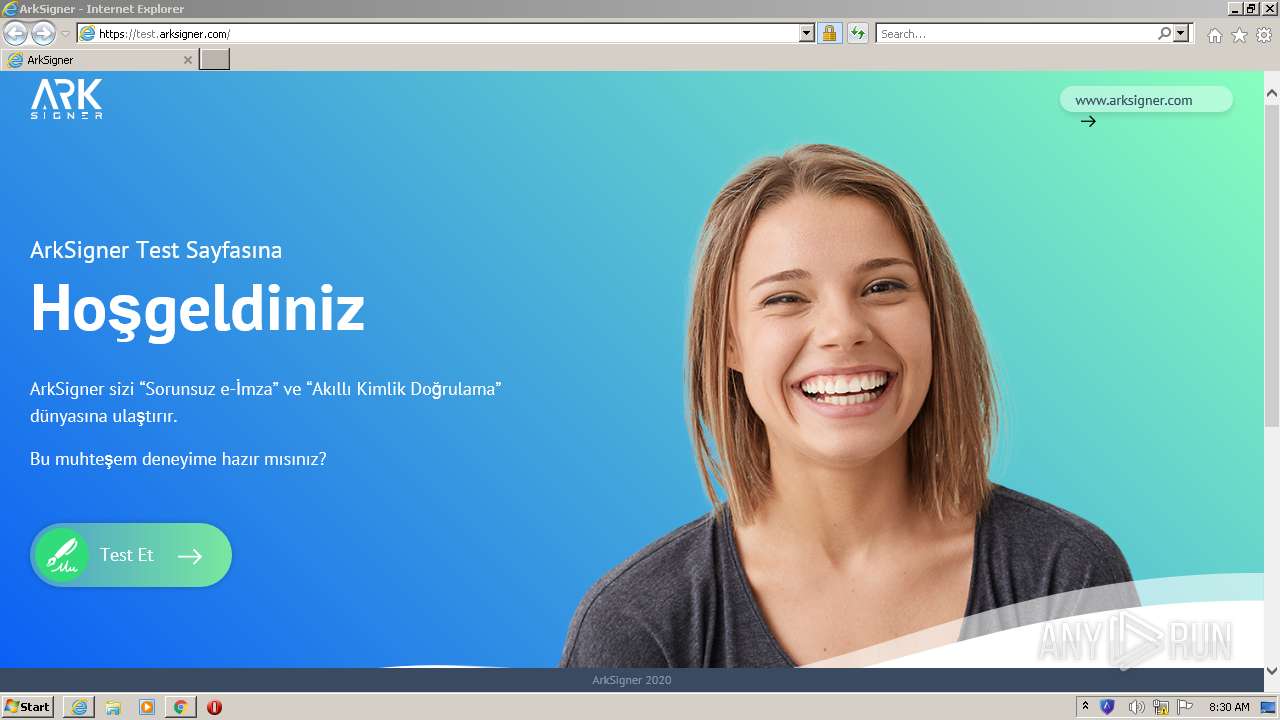Expand the address bar autocomplete dropdown
The width and height of the screenshot is (1280, 720).
[807, 33]
